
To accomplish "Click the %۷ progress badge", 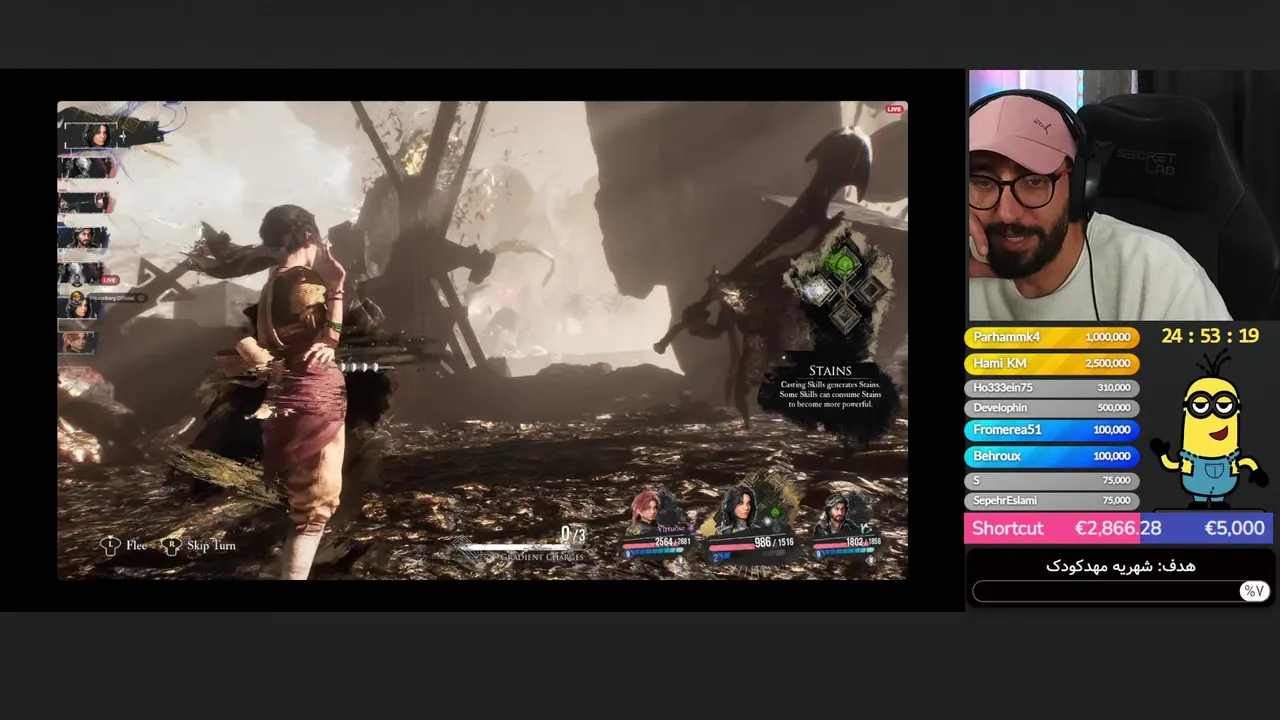I will (1253, 591).
